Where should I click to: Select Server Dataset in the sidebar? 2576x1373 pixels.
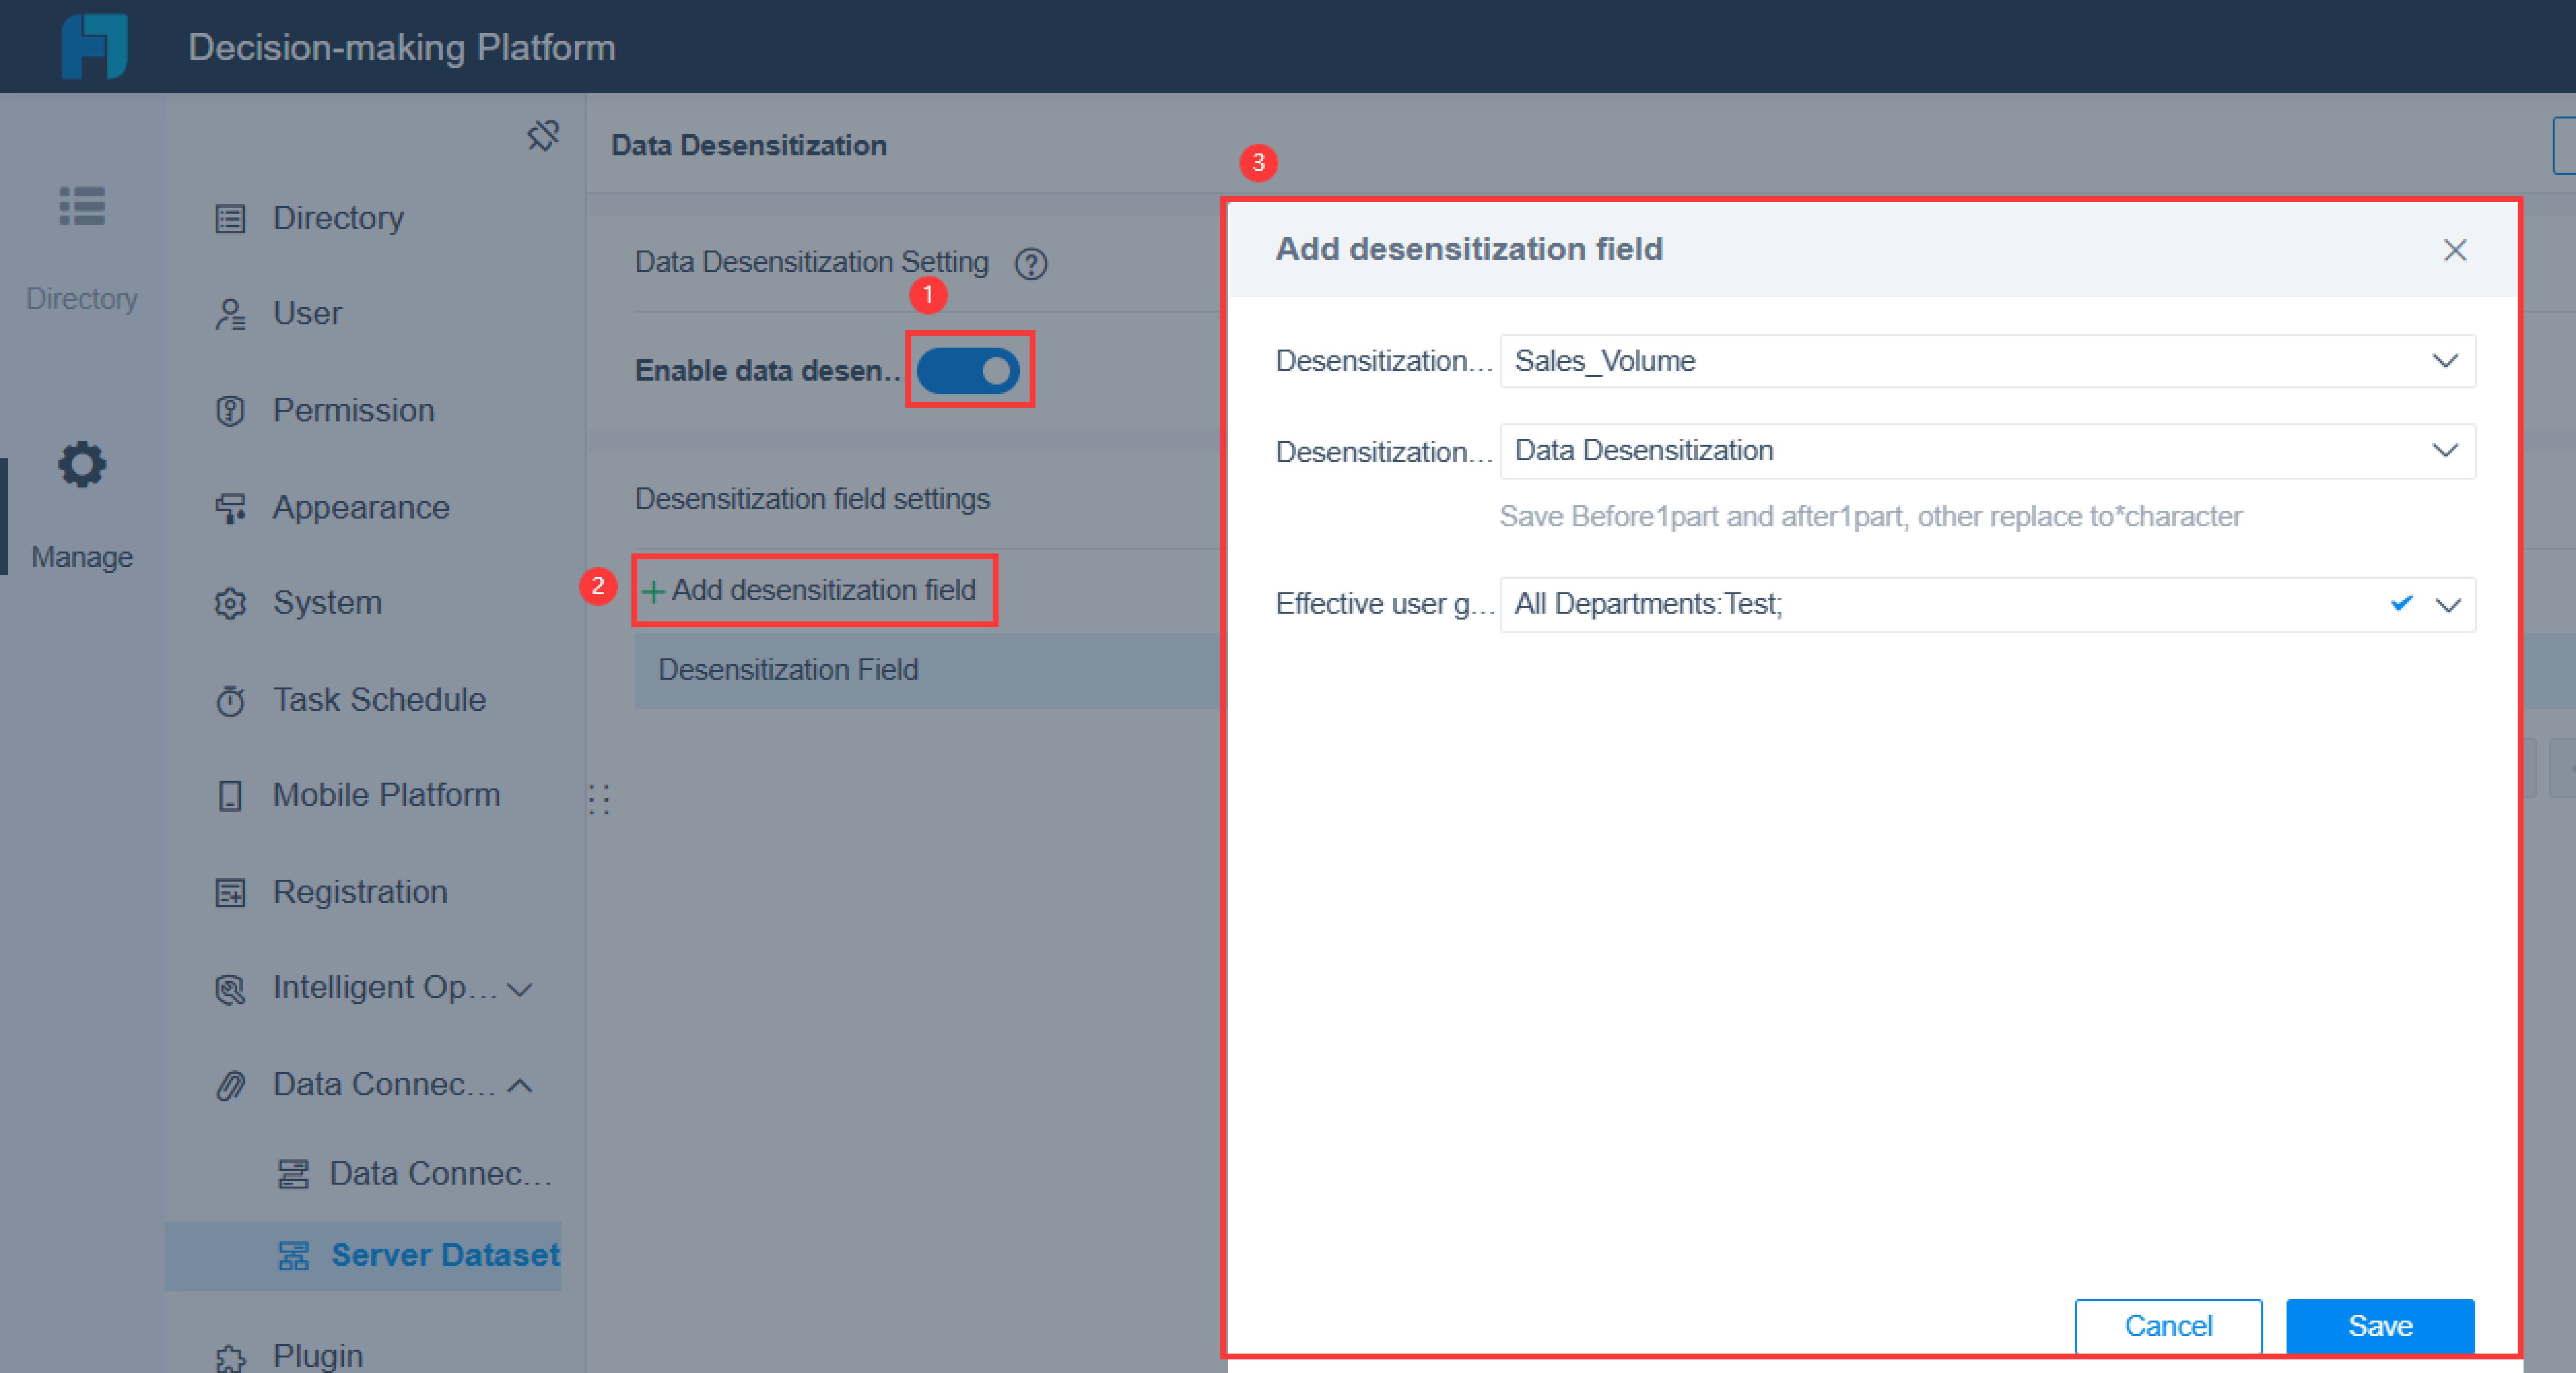pos(444,1255)
